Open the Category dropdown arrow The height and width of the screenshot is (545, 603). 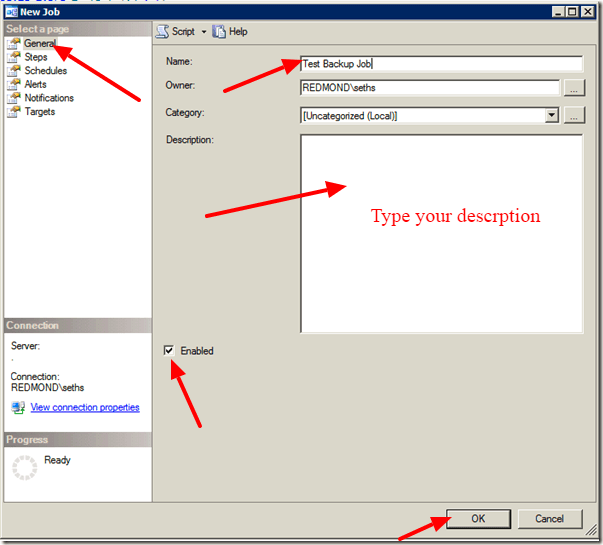point(552,115)
